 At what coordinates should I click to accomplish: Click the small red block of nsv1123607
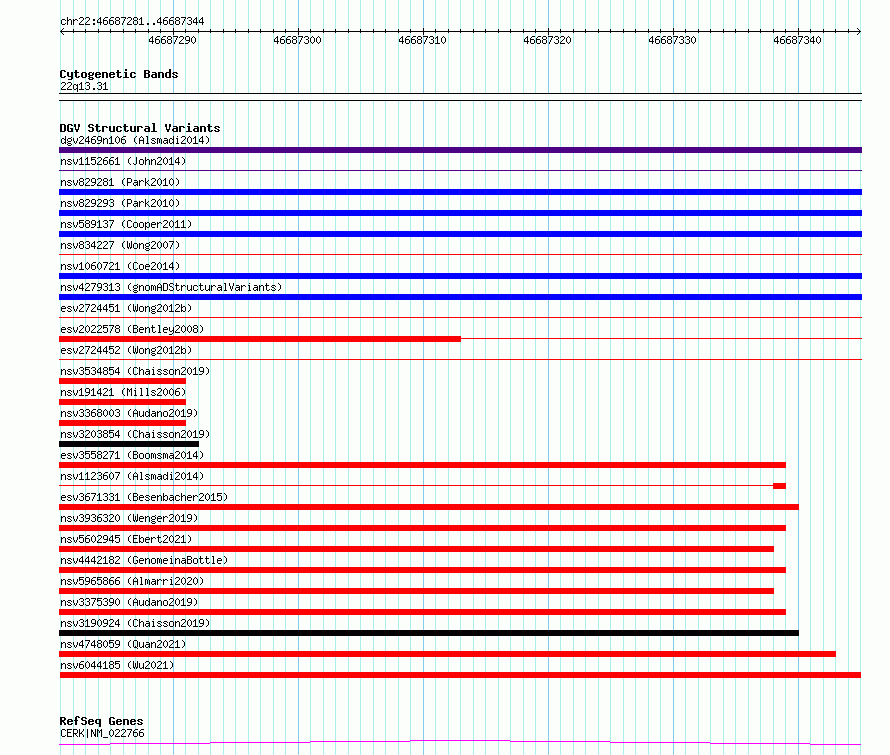click(x=779, y=486)
